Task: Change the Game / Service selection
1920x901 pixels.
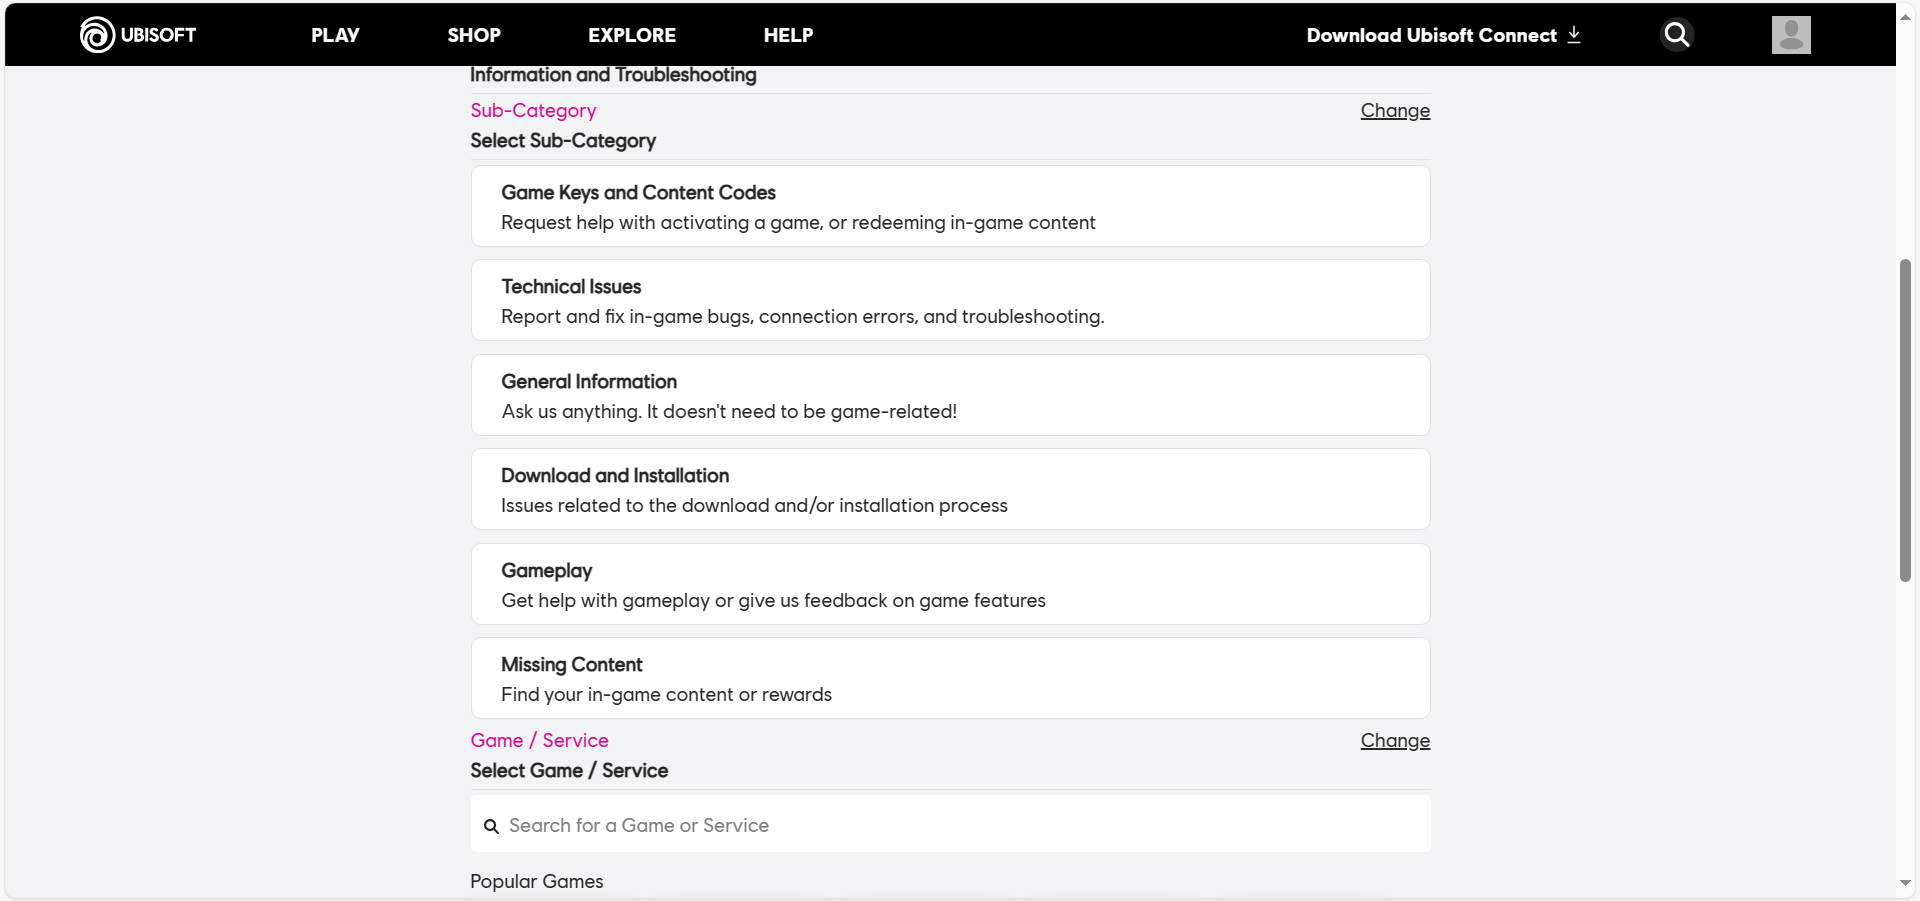Action: pos(1395,741)
